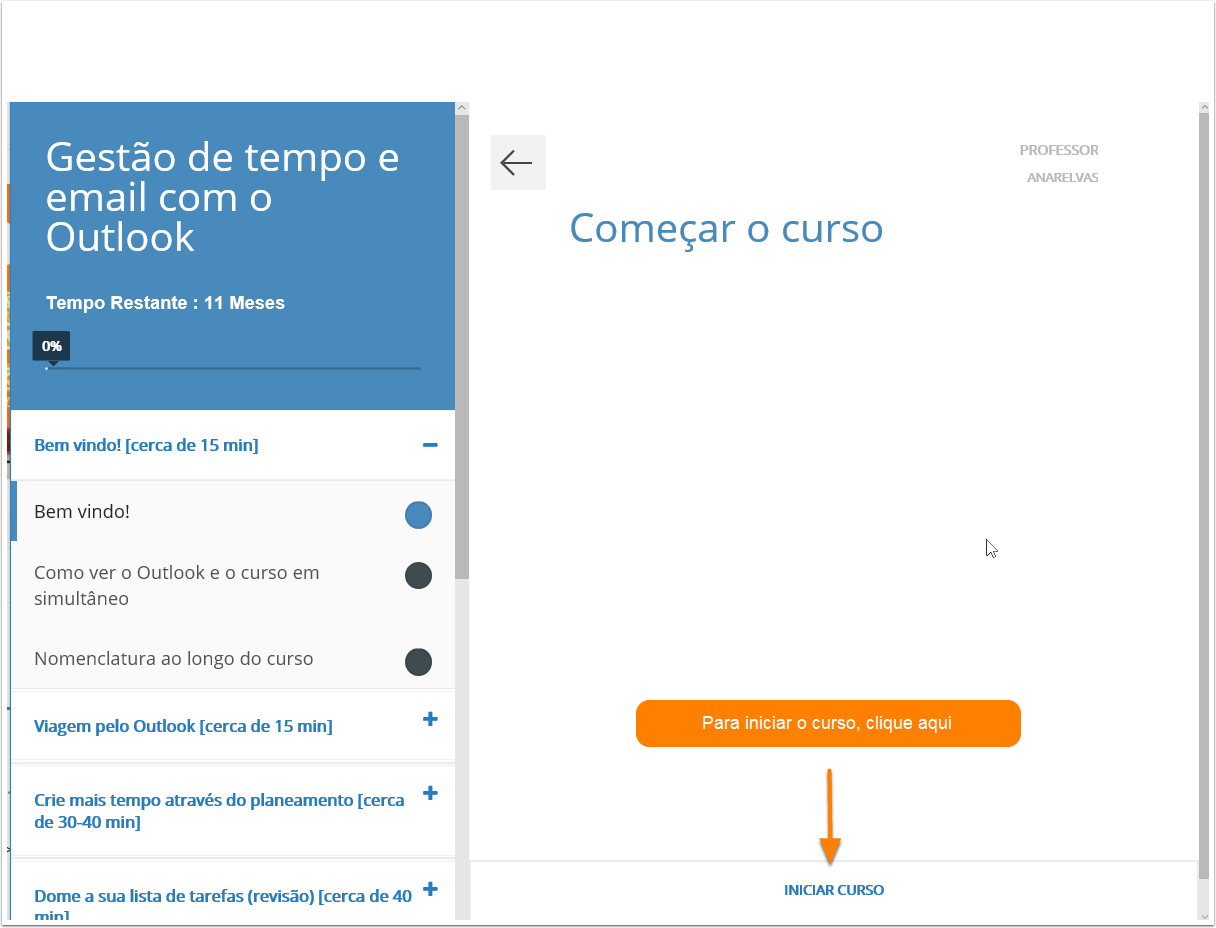Click the Começar o curso heading
This screenshot has height=928, width=1216.
[726, 229]
